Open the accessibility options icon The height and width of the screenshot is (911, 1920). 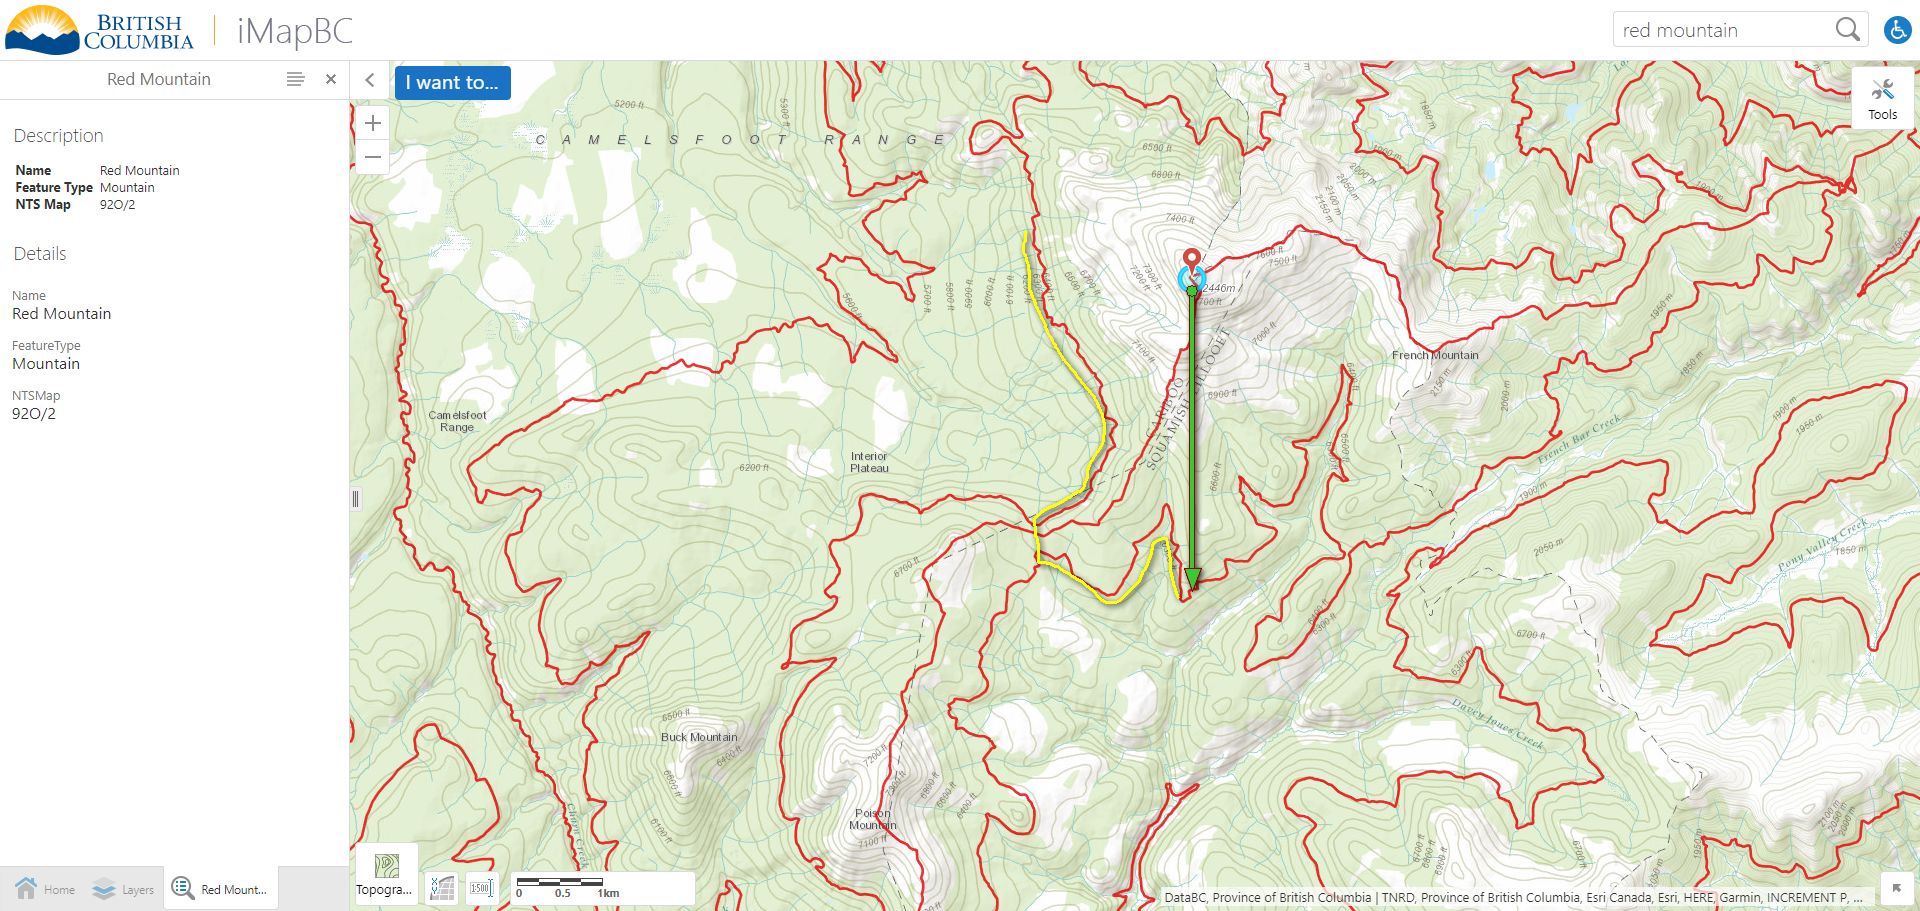pyautogui.click(x=1897, y=30)
